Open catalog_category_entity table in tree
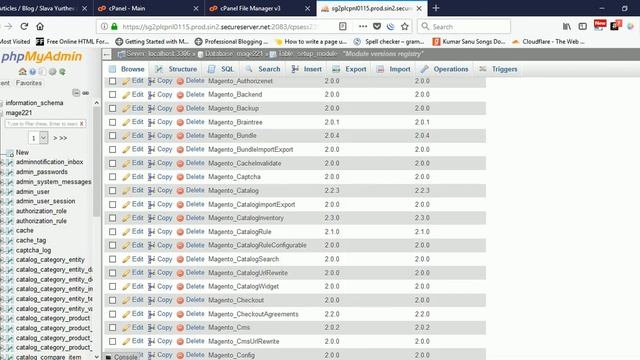Screen dimensions: 640x360 point(50,260)
